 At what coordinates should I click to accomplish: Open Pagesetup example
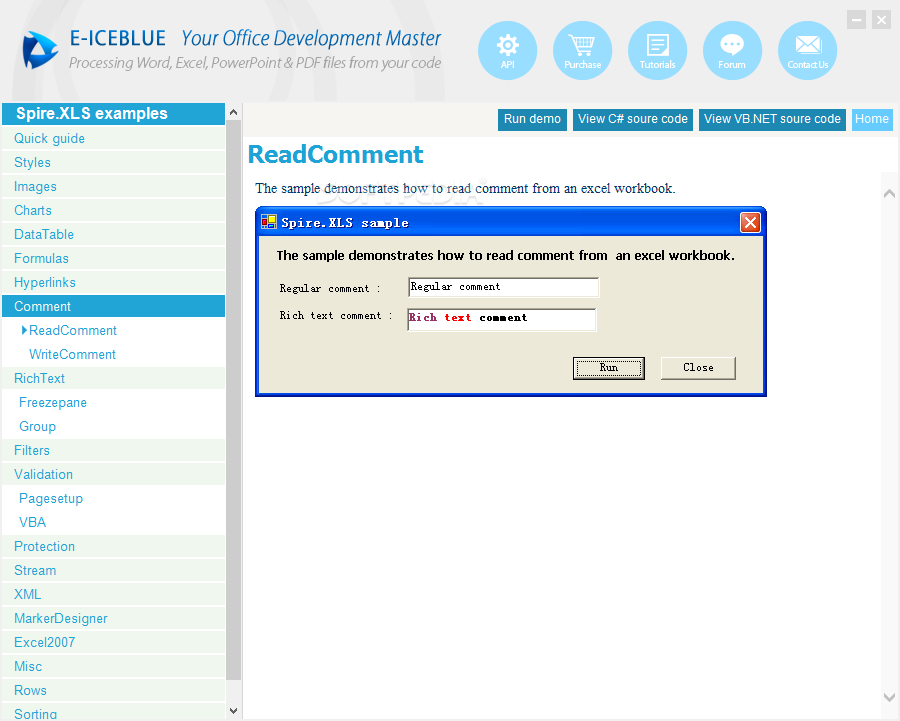point(51,499)
